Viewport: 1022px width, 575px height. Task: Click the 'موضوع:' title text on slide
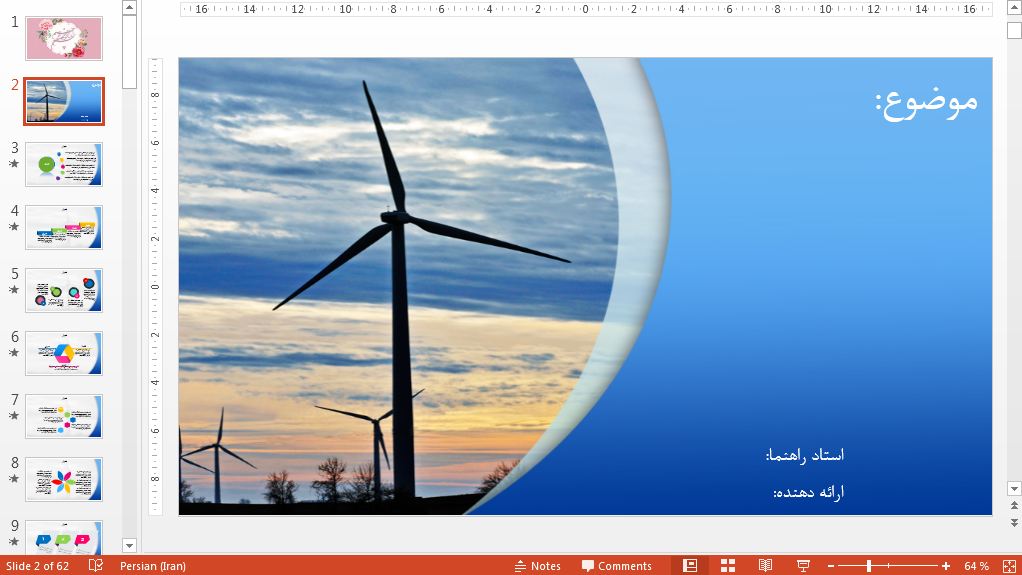click(926, 102)
